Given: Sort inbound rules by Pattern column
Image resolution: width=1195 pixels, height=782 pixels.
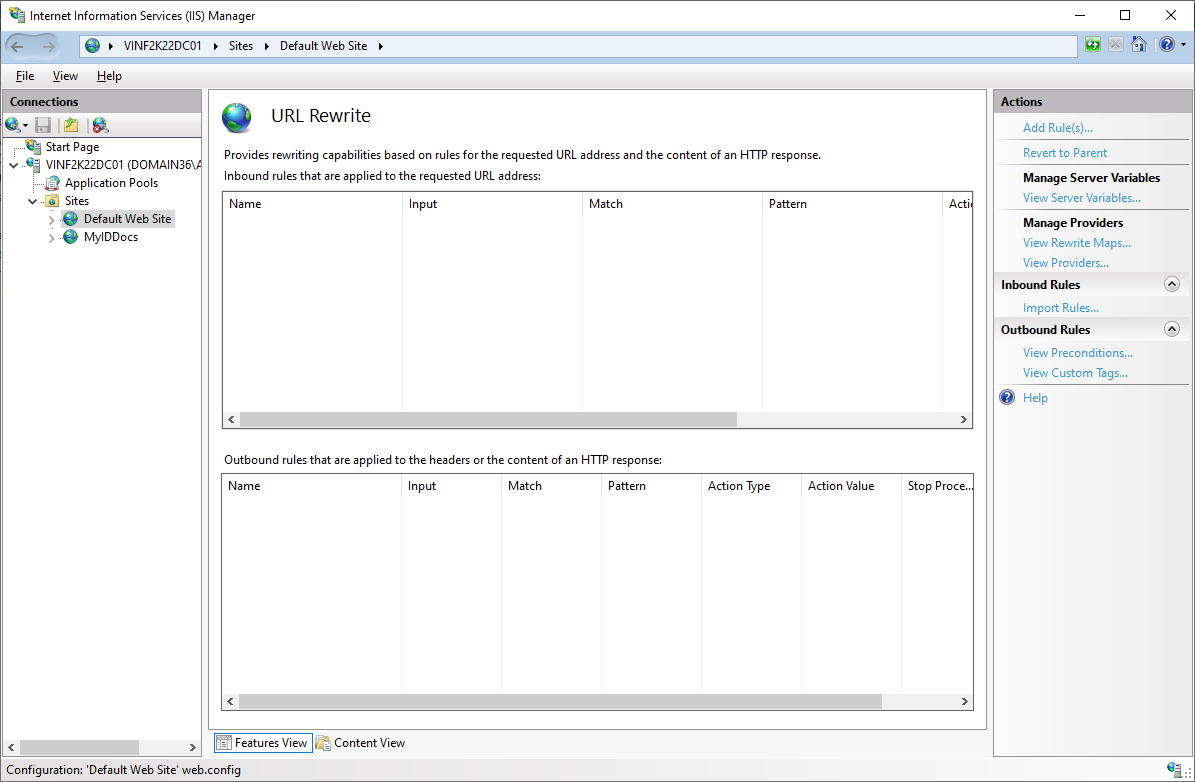Looking at the screenshot, I should tap(852, 204).
